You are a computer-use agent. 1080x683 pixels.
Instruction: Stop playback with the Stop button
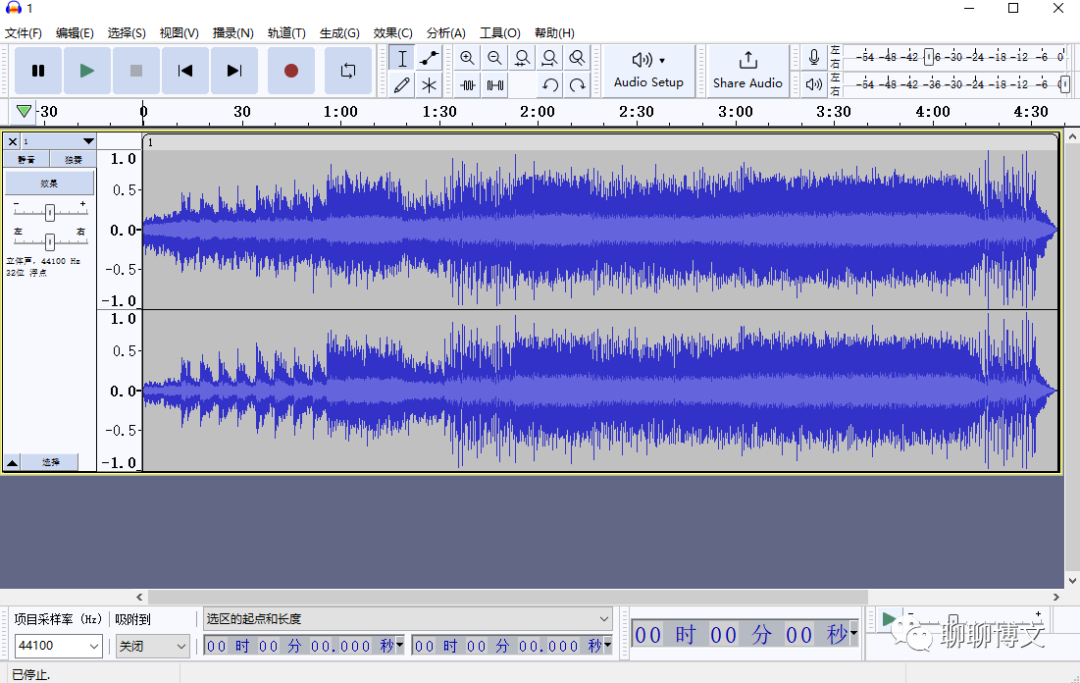point(136,70)
